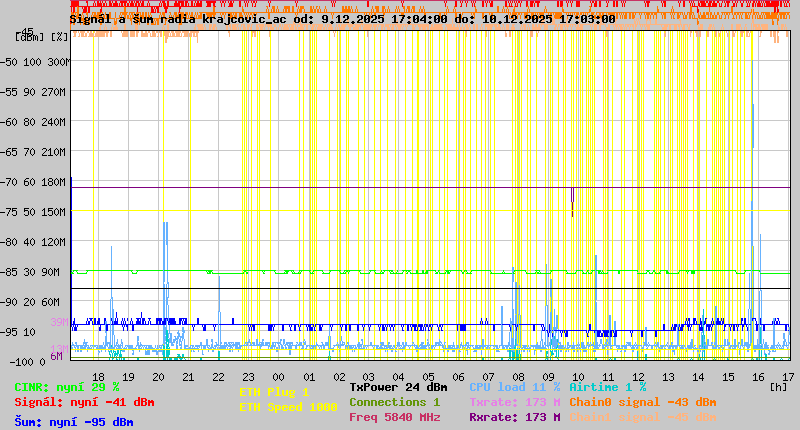The height and width of the screenshot is (430, 800).
Task: Click the Txrate 173 M label
Action: pyautogui.click(x=515, y=402)
